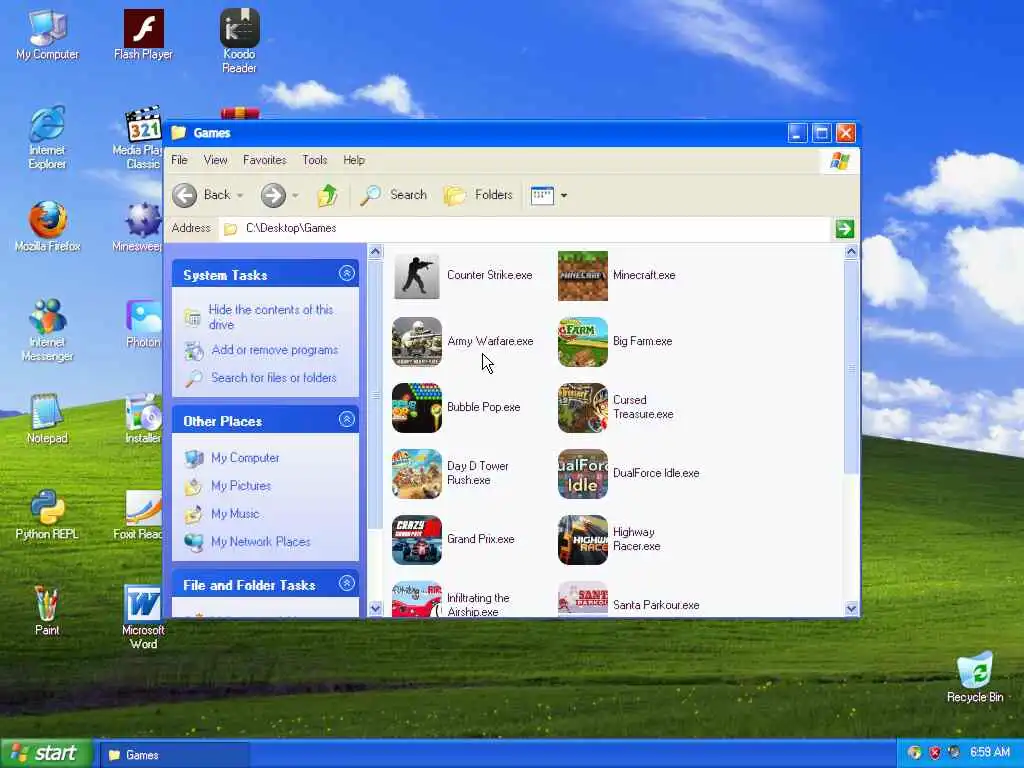This screenshot has height=768, width=1024.
Task: Collapse the System Tasks panel
Action: click(347, 274)
